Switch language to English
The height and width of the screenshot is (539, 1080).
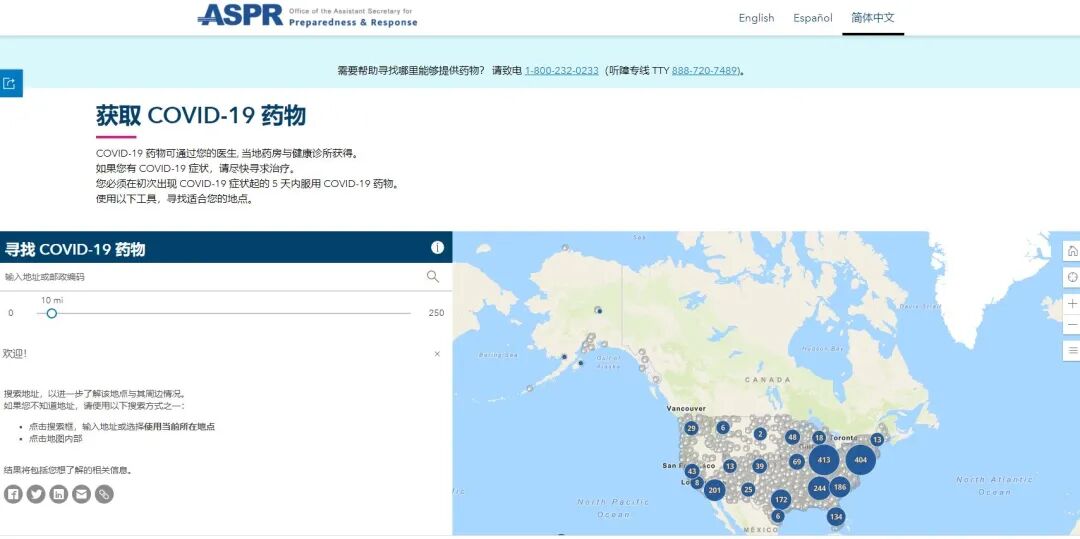pos(756,18)
